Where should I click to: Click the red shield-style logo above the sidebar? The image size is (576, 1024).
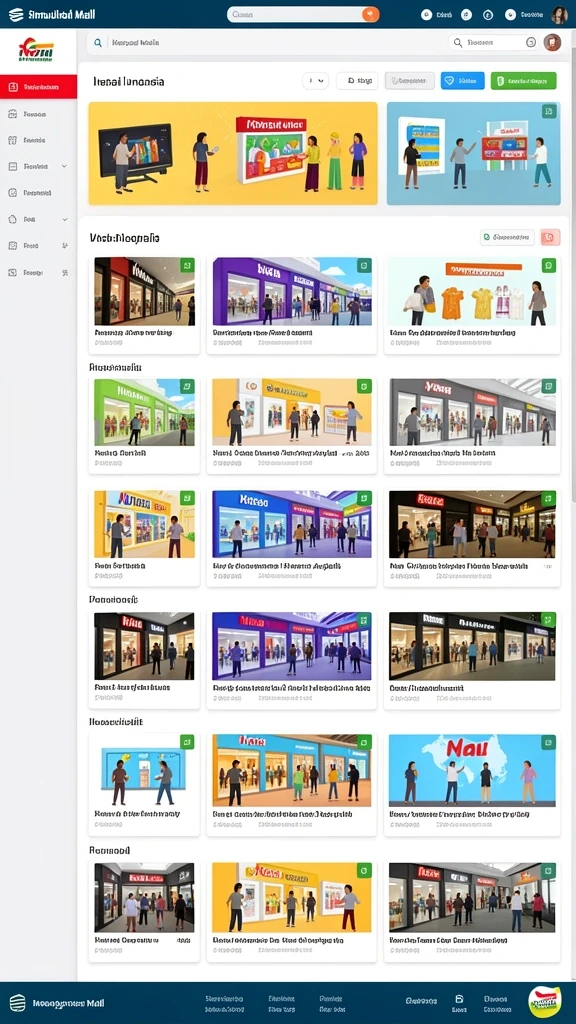click(37, 50)
